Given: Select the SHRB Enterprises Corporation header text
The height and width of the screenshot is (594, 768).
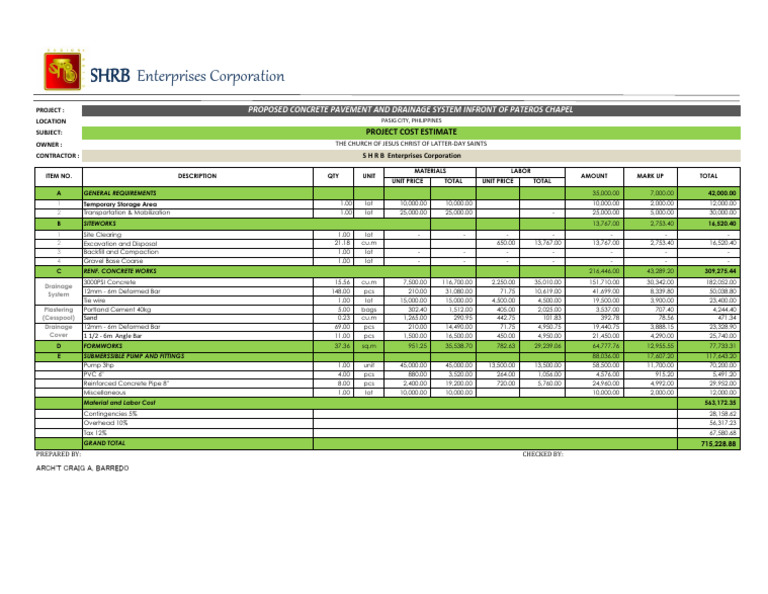Looking at the screenshot, I should (x=187, y=76).
